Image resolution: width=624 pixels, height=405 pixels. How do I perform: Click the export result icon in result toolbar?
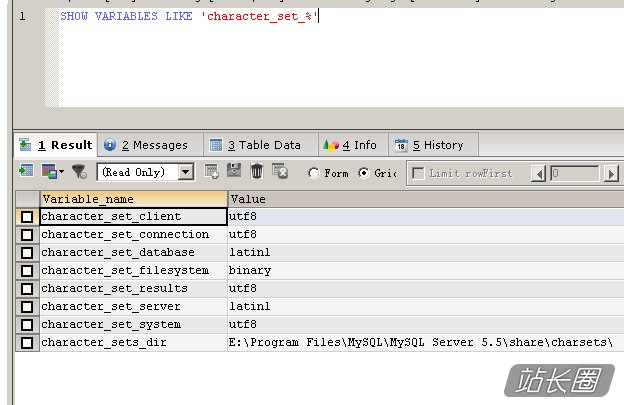click(26, 171)
